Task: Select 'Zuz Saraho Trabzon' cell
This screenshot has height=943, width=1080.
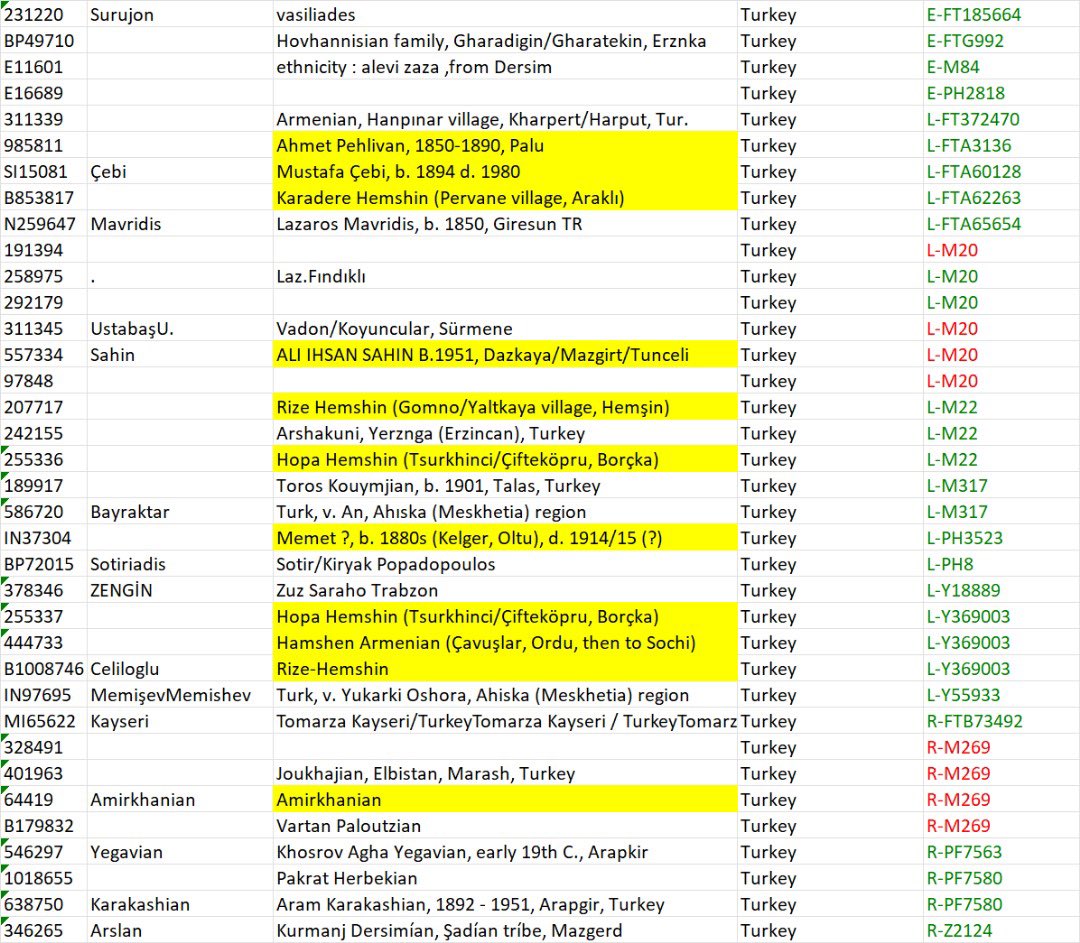Action: coord(505,590)
